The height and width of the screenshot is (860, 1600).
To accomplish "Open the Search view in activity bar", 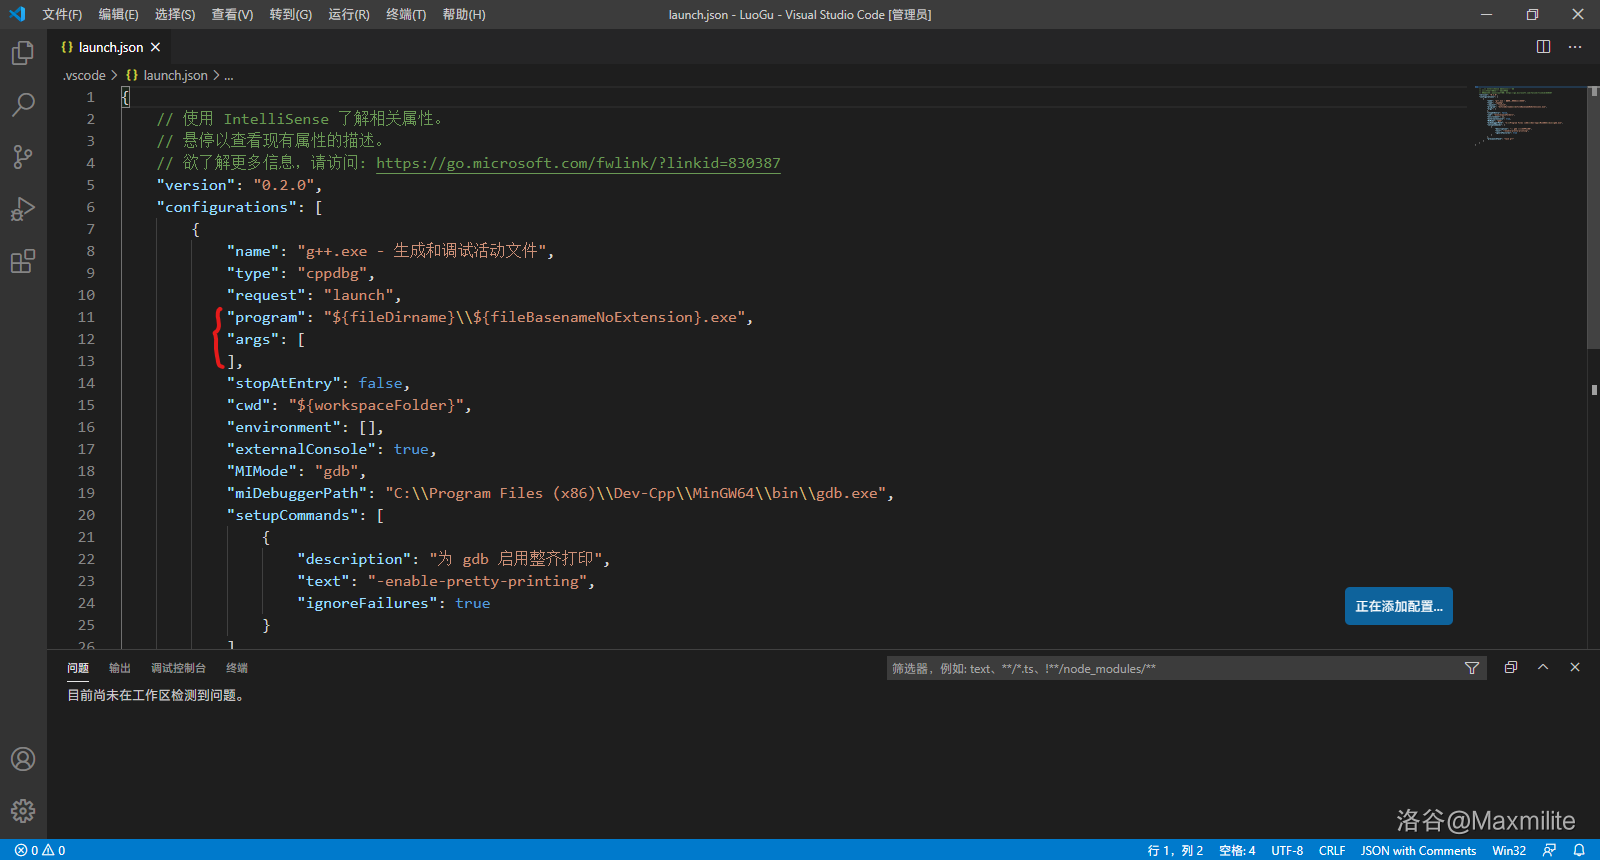I will [x=23, y=105].
